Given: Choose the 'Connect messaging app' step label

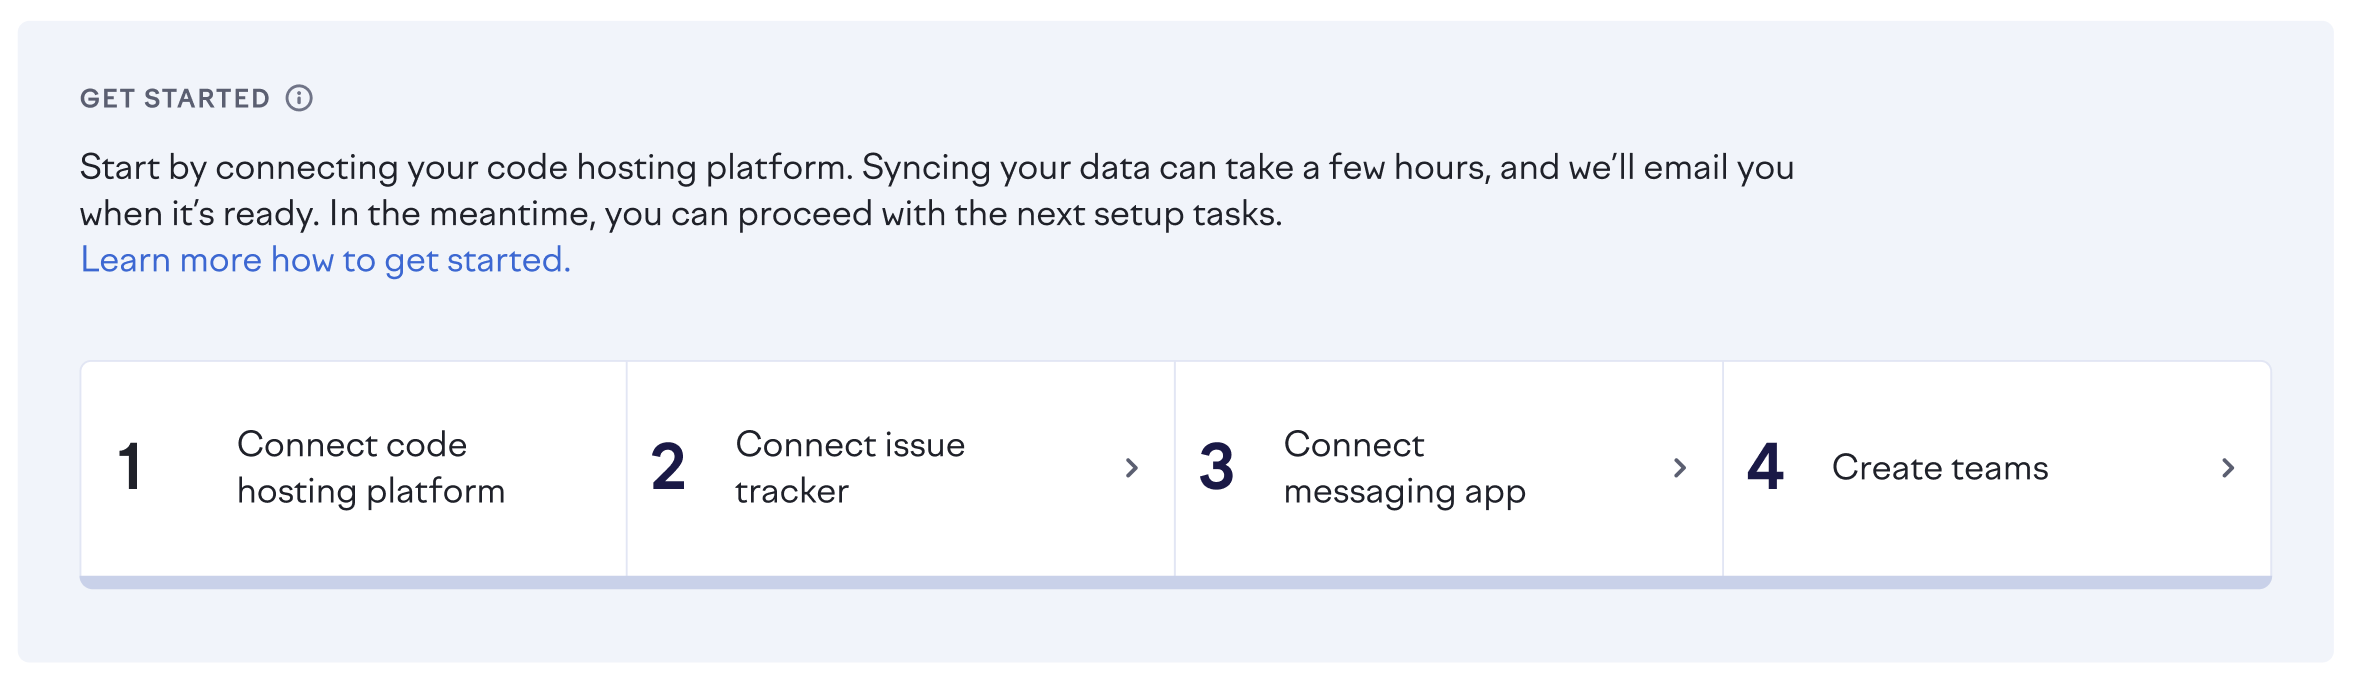Looking at the screenshot, I should pyautogui.click(x=1404, y=468).
